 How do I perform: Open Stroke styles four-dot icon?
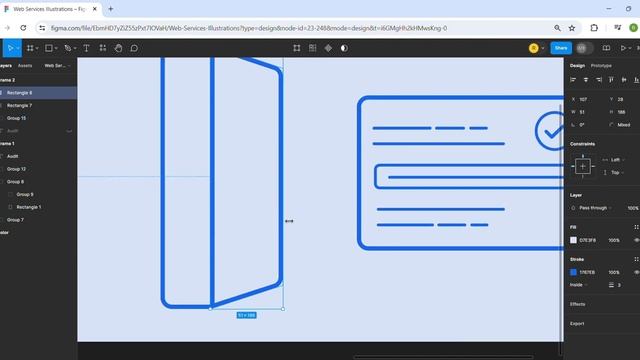pyautogui.click(x=636, y=259)
